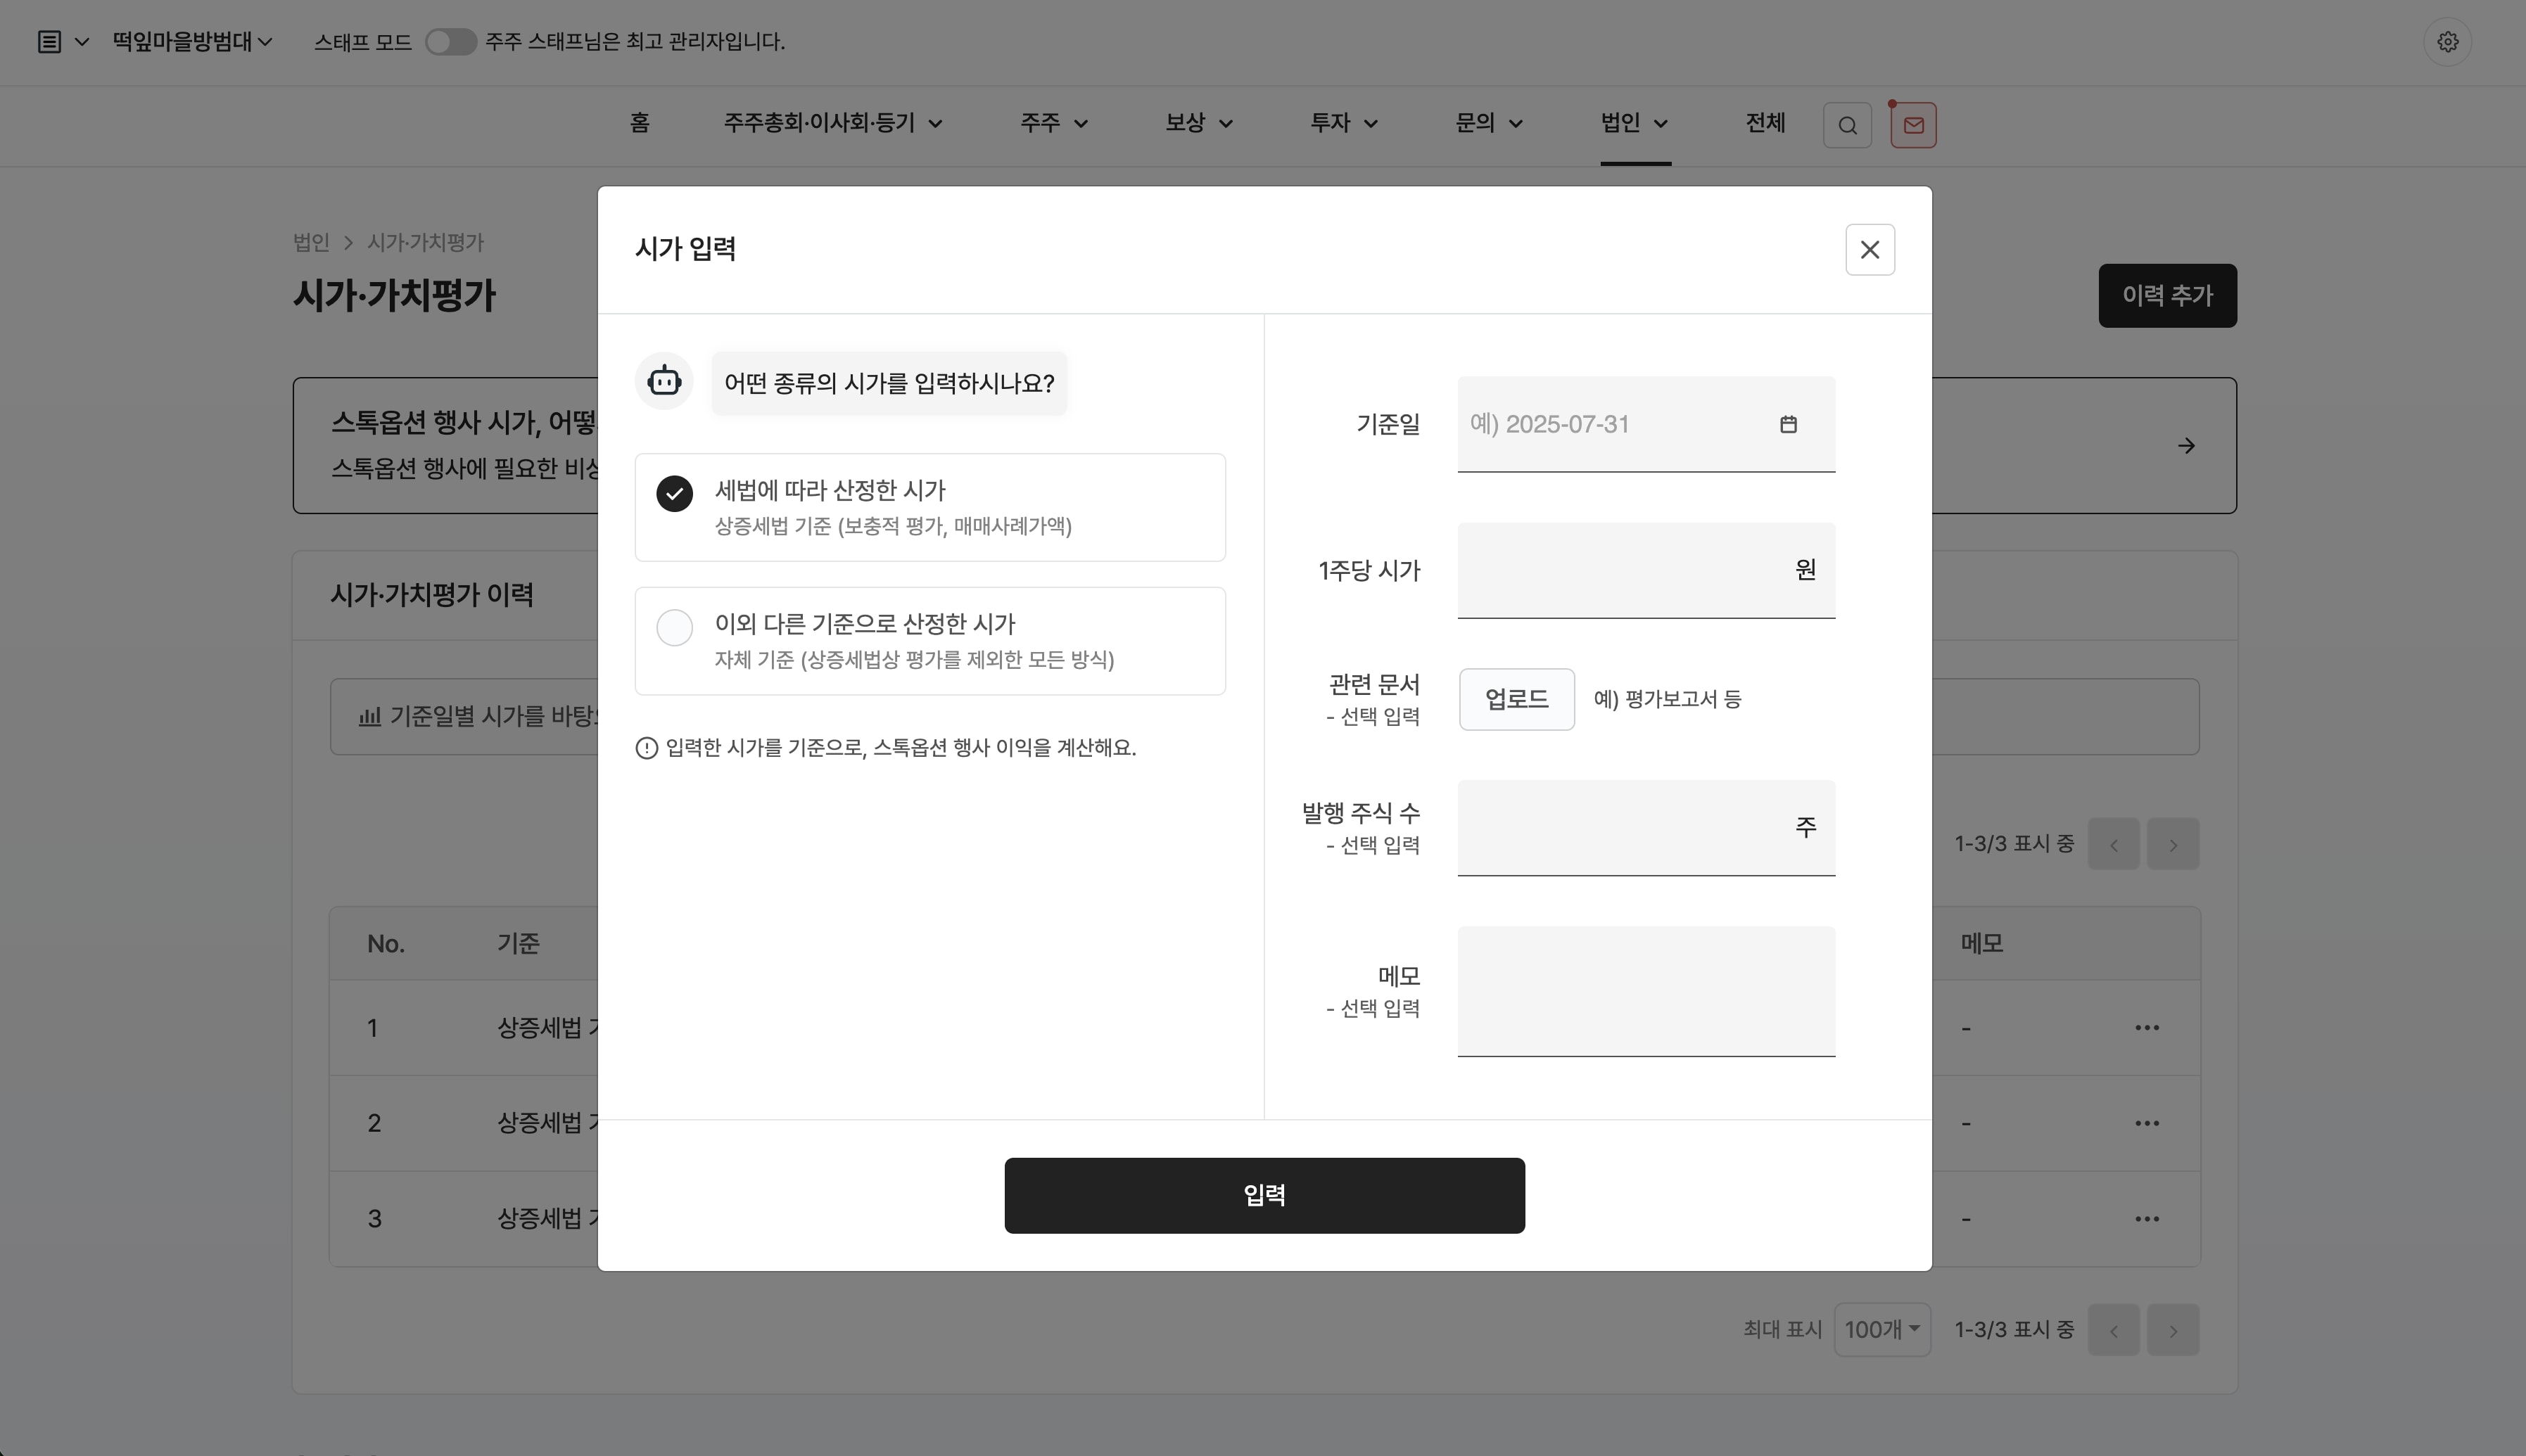Open the 최대 표시 100개 dropdown
Screen dimensions: 2526x1456
[x=1882, y=1329]
